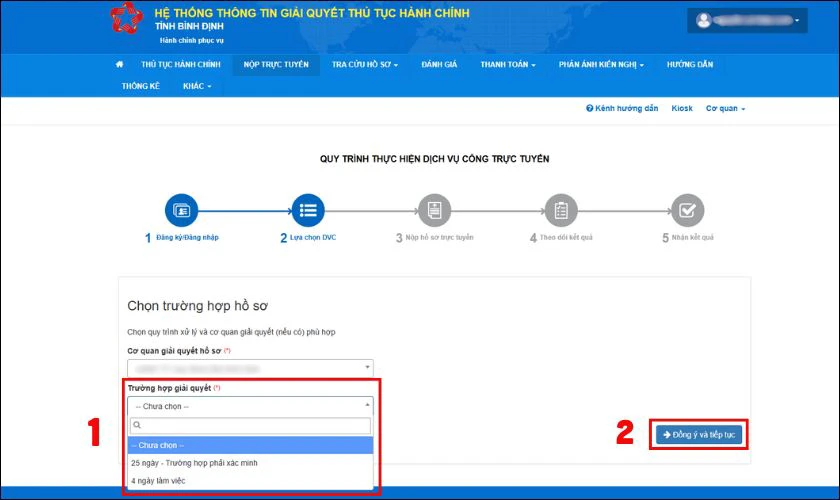Select the -- Chưa chọn -- highlighted option
The width and height of the screenshot is (840, 500).
[x=250, y=445]
